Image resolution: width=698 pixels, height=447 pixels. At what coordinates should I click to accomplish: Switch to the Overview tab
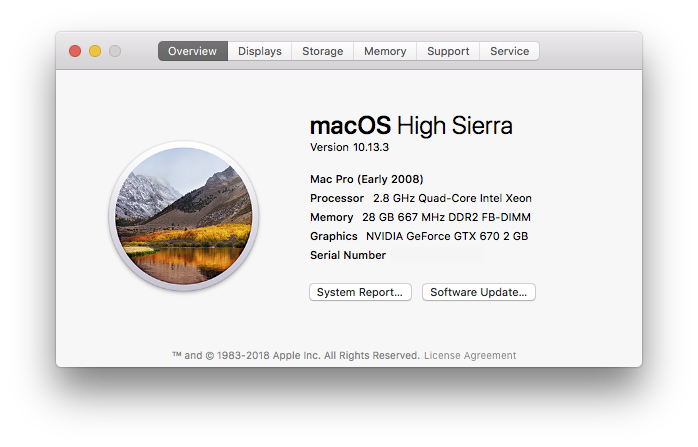click(x=193, y=51)
